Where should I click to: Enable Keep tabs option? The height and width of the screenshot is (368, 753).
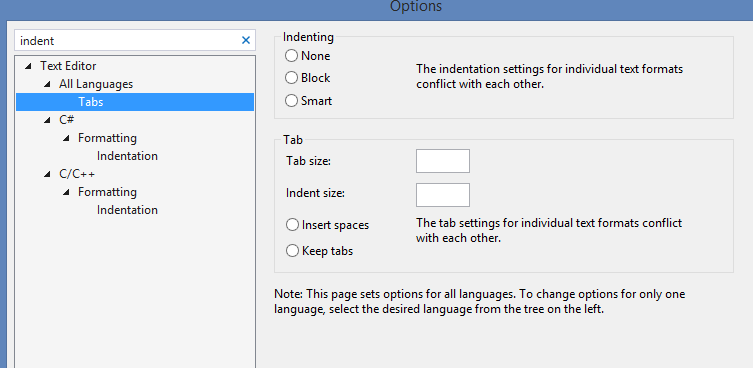tap(292, 251)
